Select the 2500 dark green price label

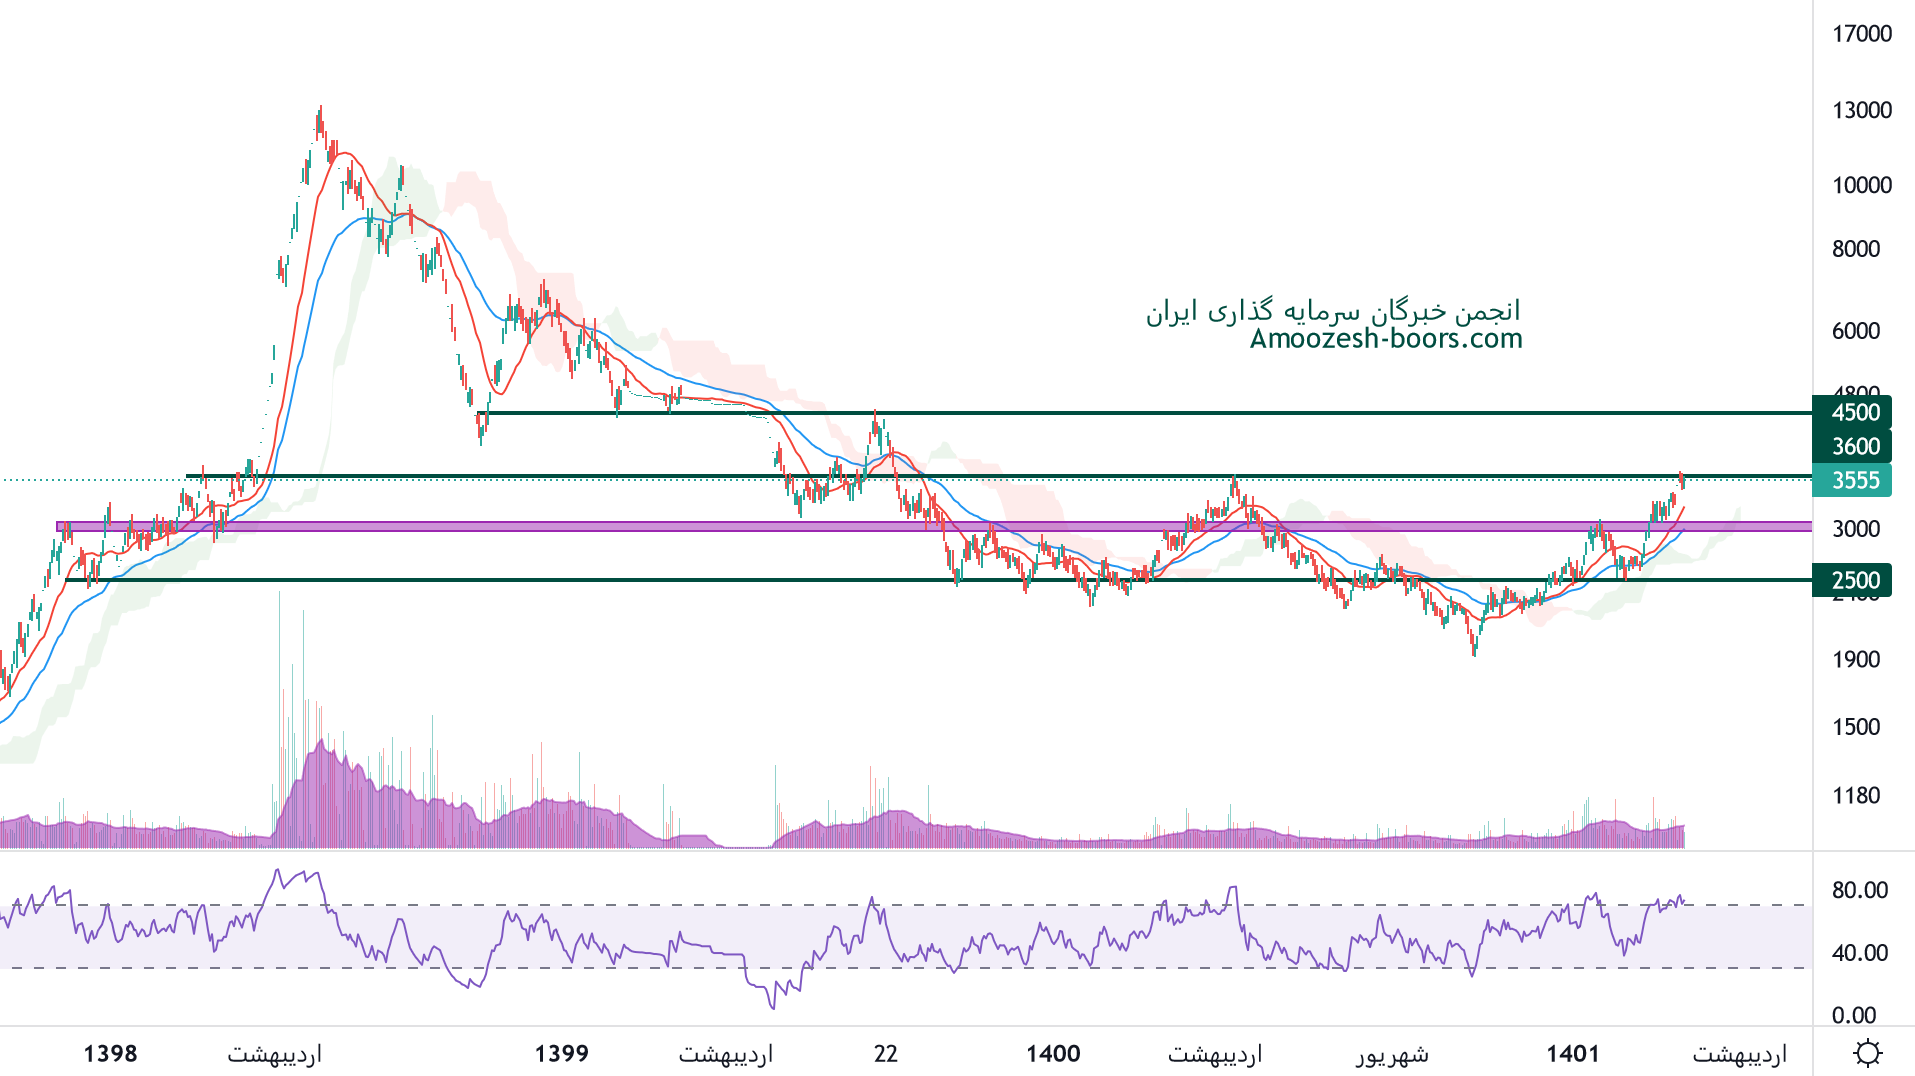[1854, 580]
